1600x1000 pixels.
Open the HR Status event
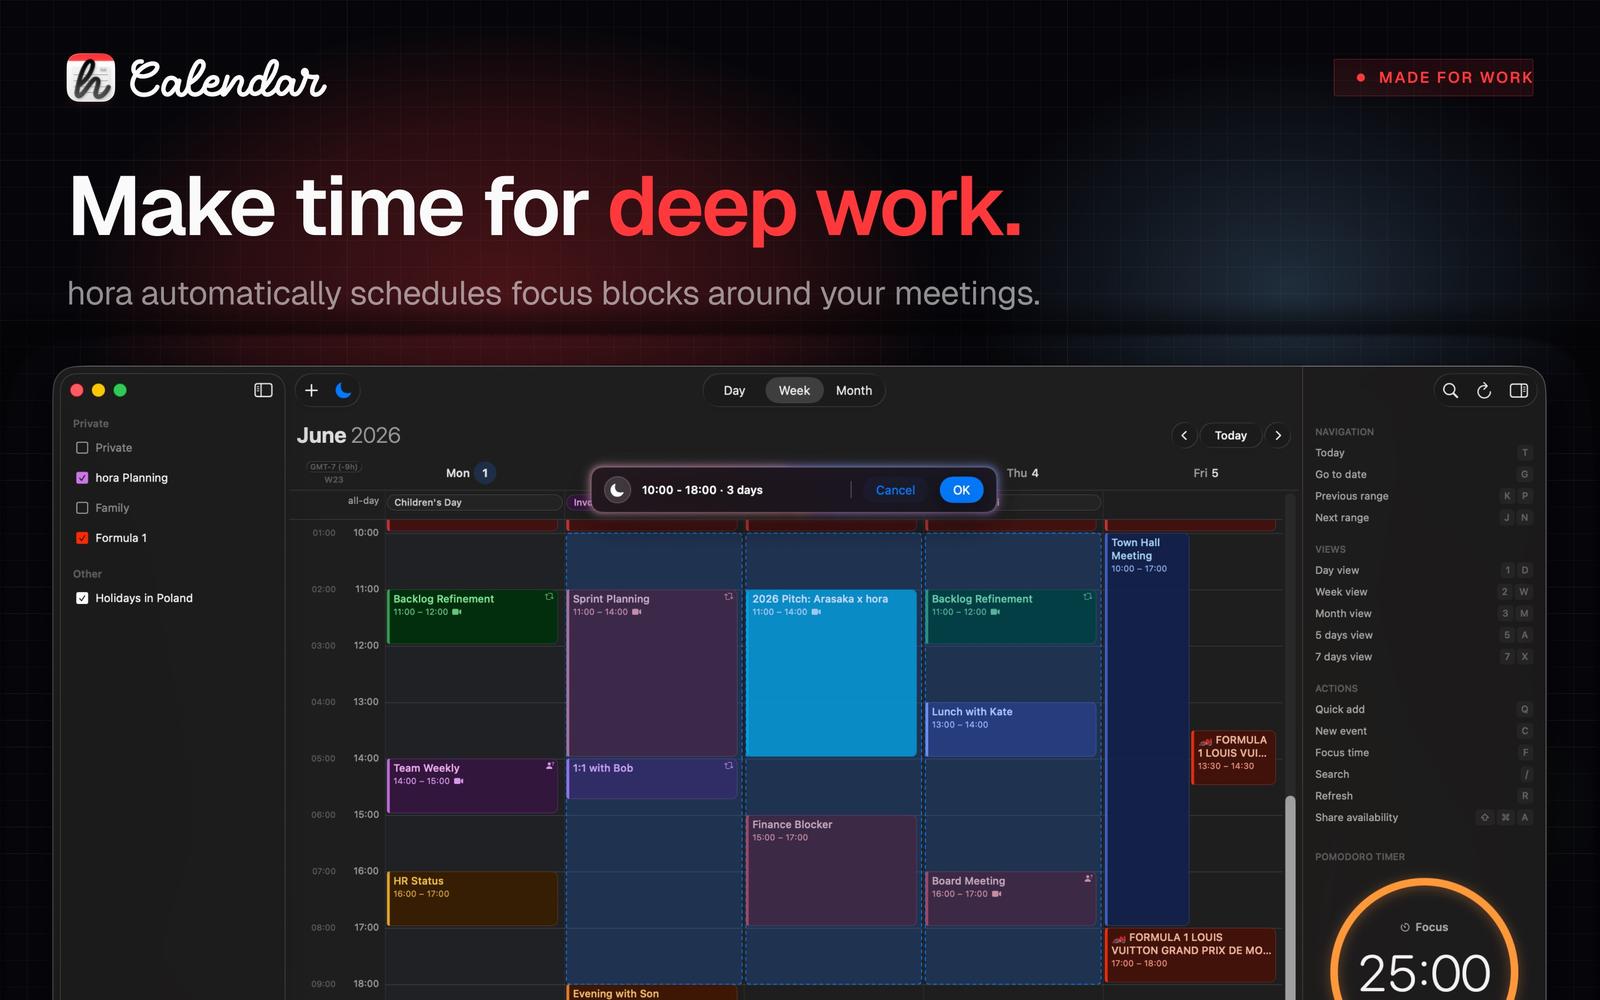pyautogui.click(x=472, y=899)
